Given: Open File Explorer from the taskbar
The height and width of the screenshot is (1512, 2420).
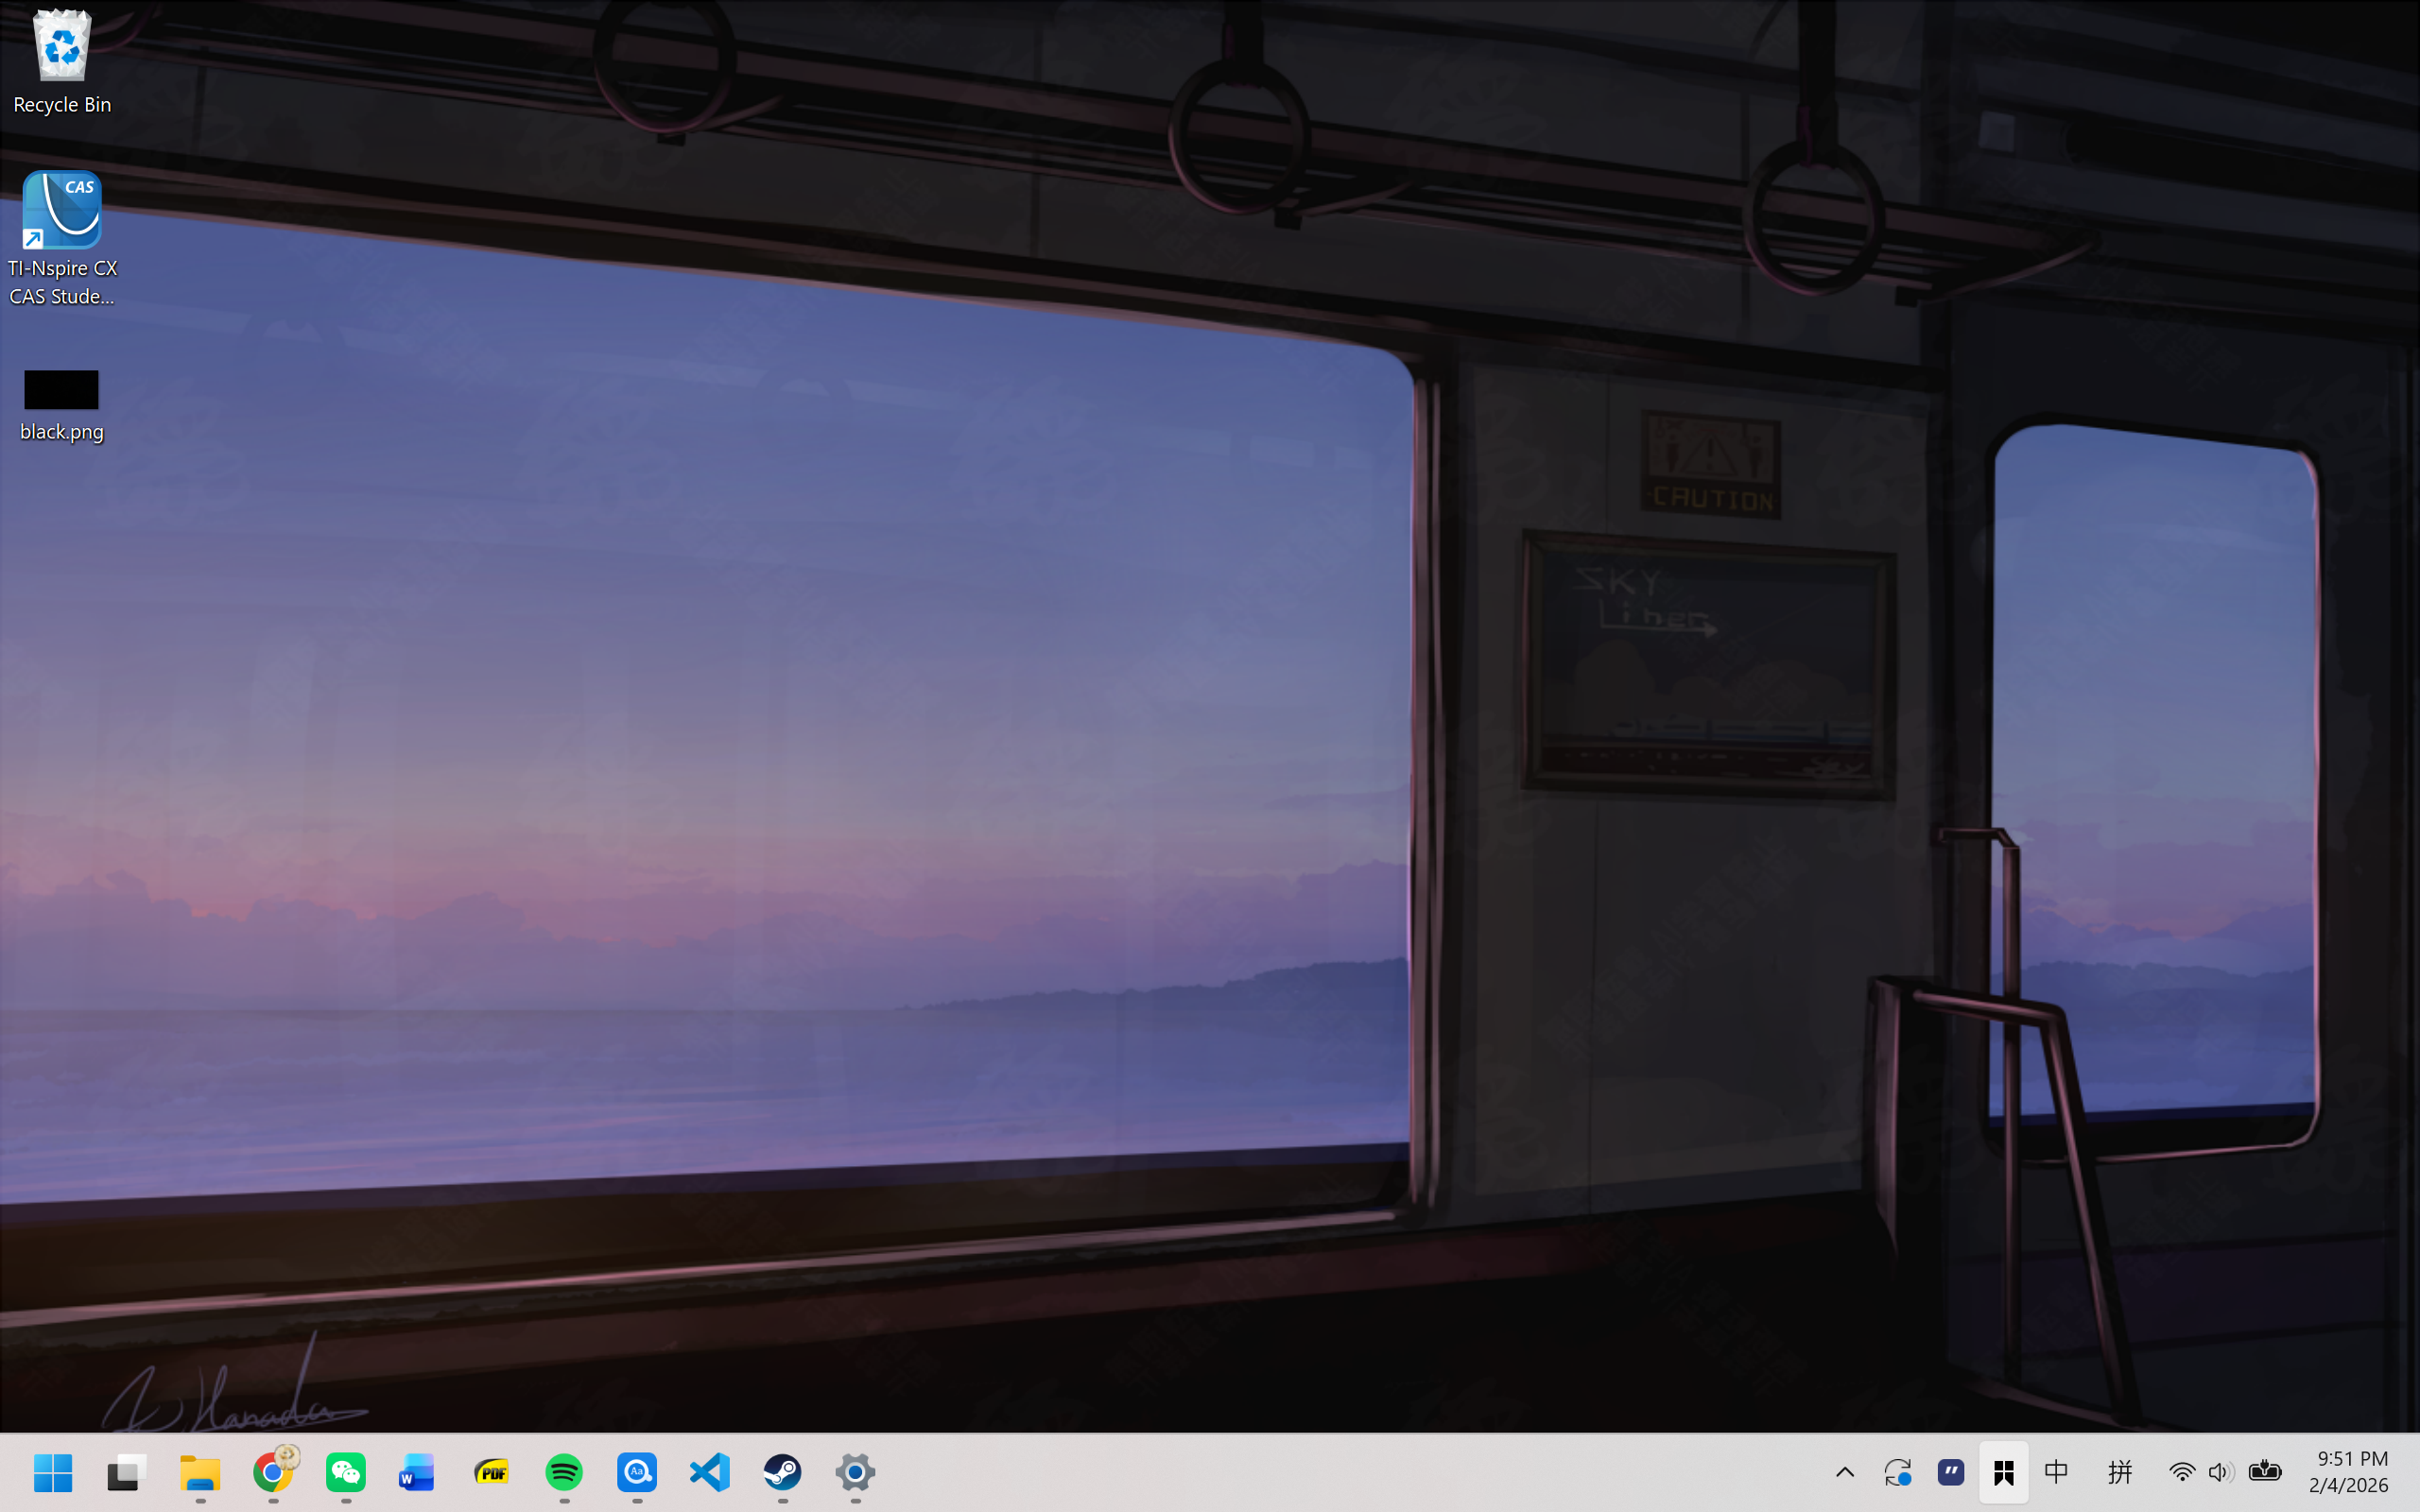Looking at the screenshot, I should (x=200, y=1472).
